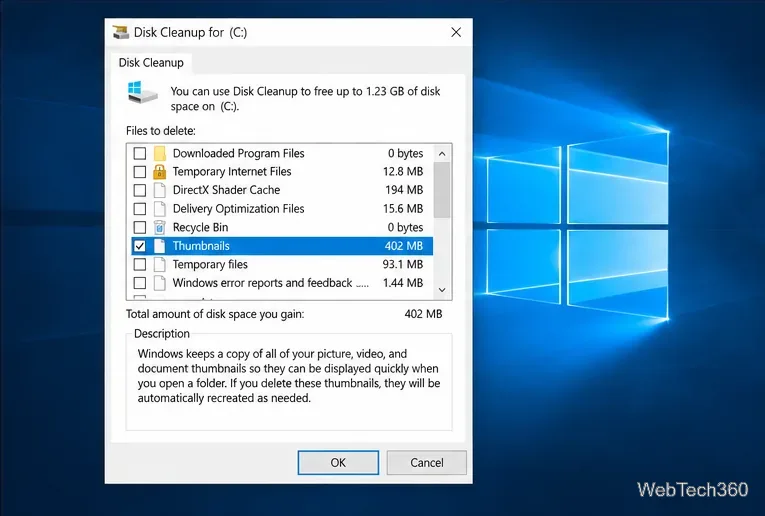Viewport: 765px width, 516px height.
Task: Click the file list scrollbar thumb
Action: (x=442, y=190)
